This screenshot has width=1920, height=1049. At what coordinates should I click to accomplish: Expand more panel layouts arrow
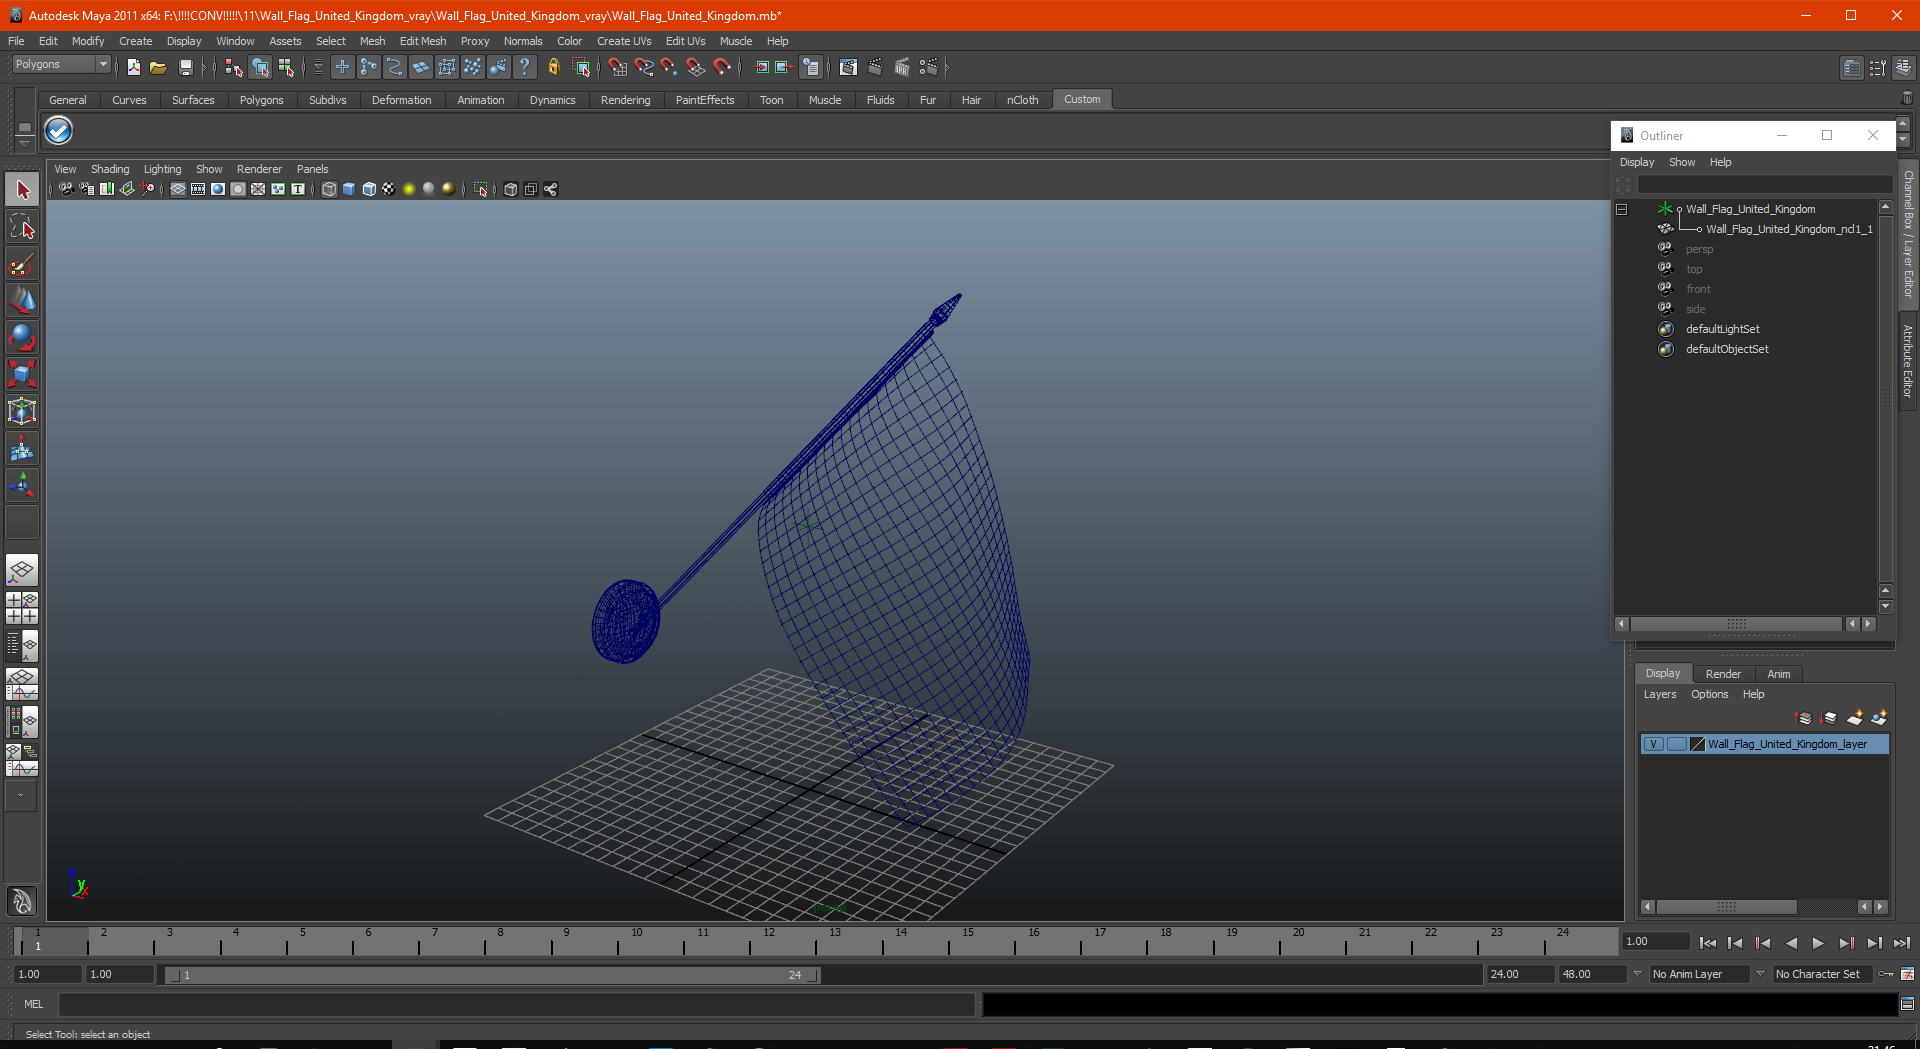pyautogui.click(x=21, y=796)
